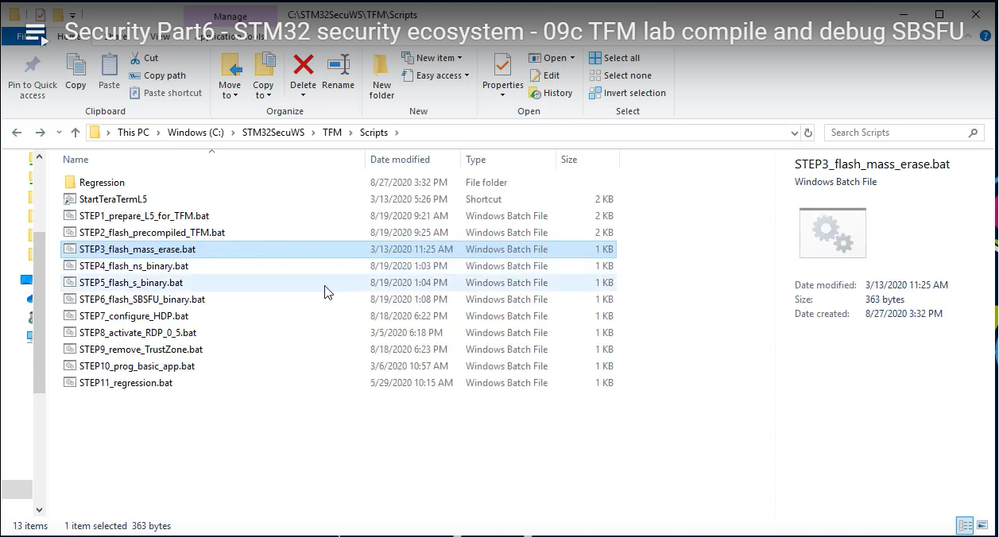Screen dimensions: 999x537
Task: Open file History
Action: point(550,93)
